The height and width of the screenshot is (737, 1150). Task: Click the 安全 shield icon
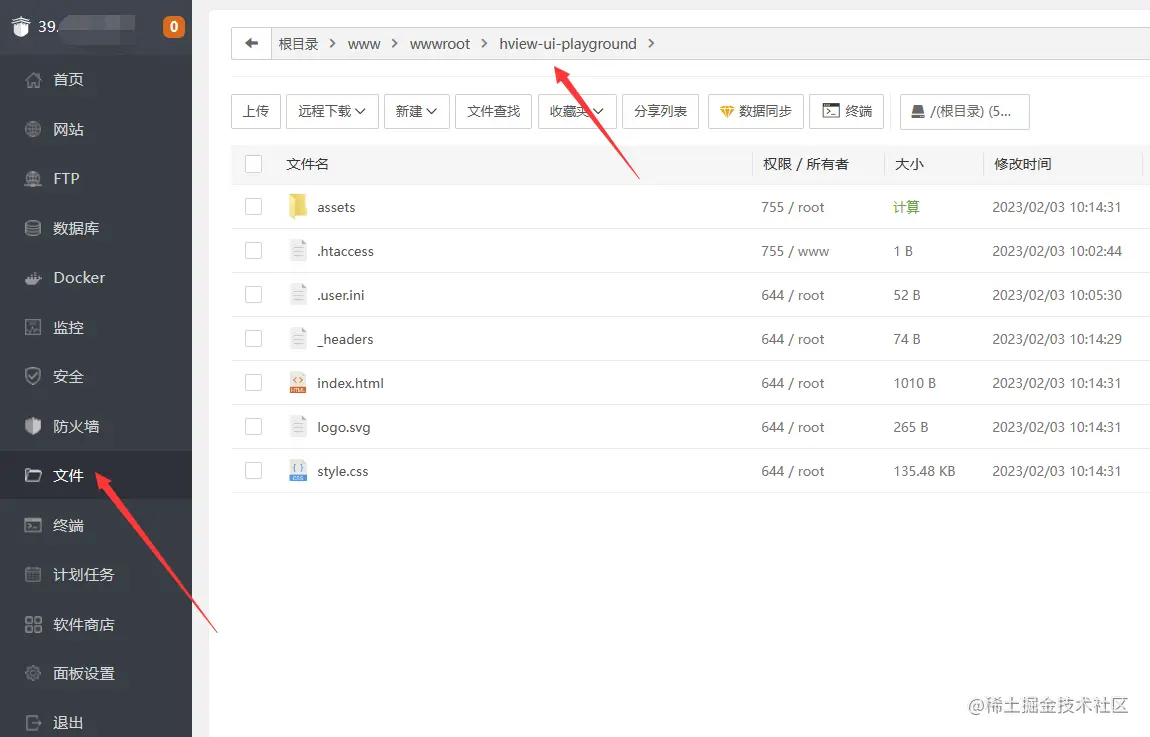33,376
